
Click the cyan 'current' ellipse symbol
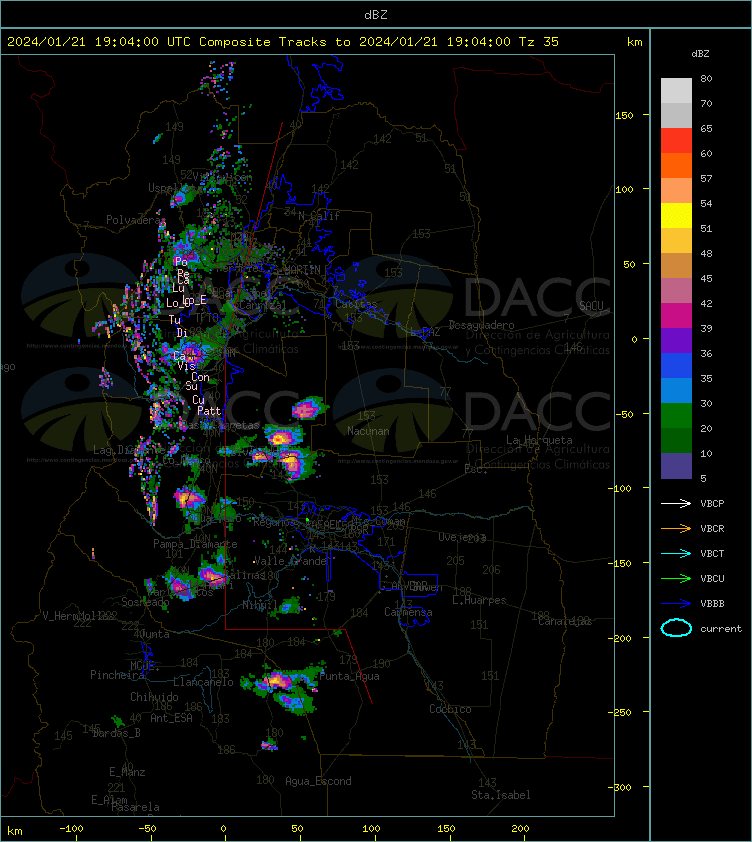tap(676, 628)
